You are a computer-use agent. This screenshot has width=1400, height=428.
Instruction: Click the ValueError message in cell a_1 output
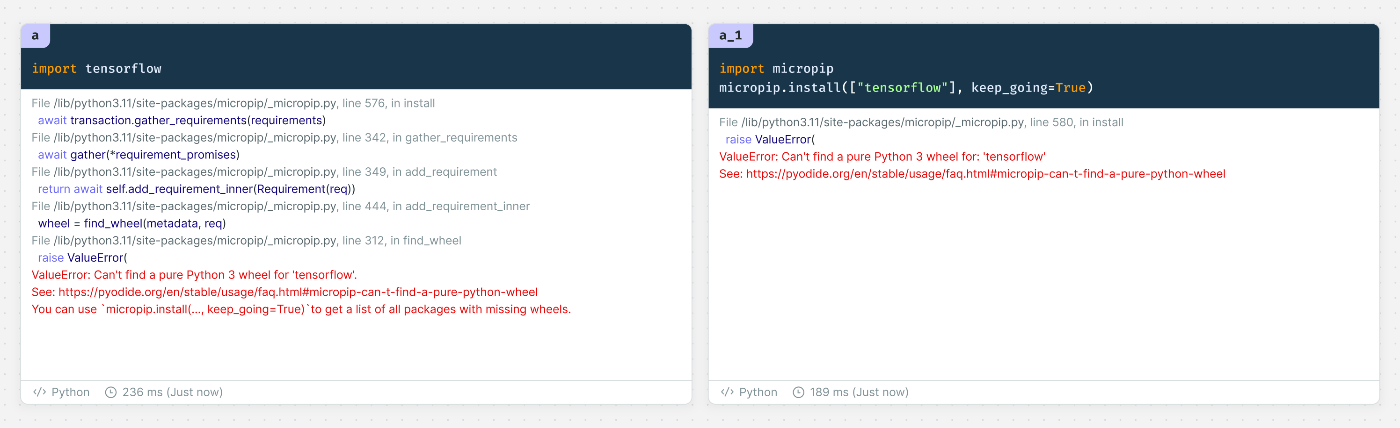pyautogui.click(x=883, y=157)
